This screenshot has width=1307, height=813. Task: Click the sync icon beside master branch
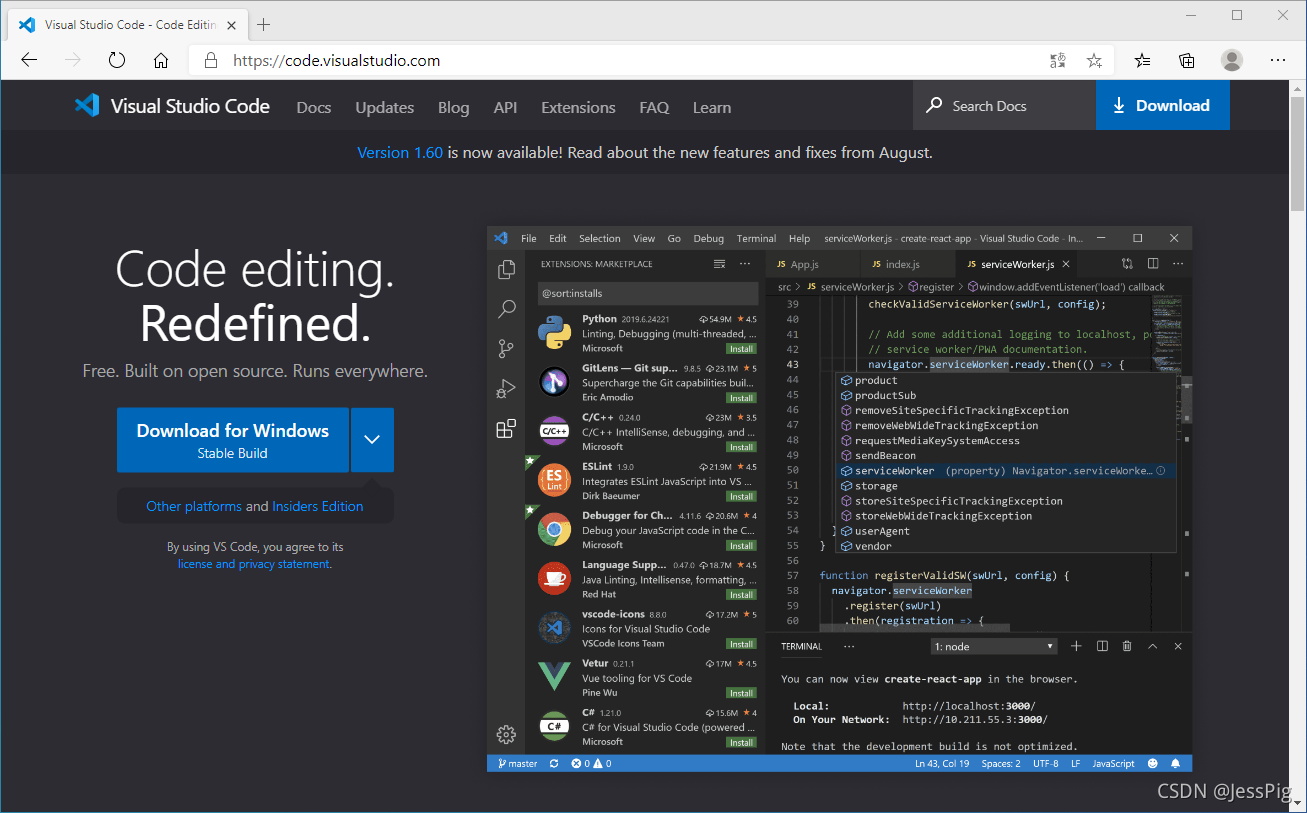click(555, 763)
